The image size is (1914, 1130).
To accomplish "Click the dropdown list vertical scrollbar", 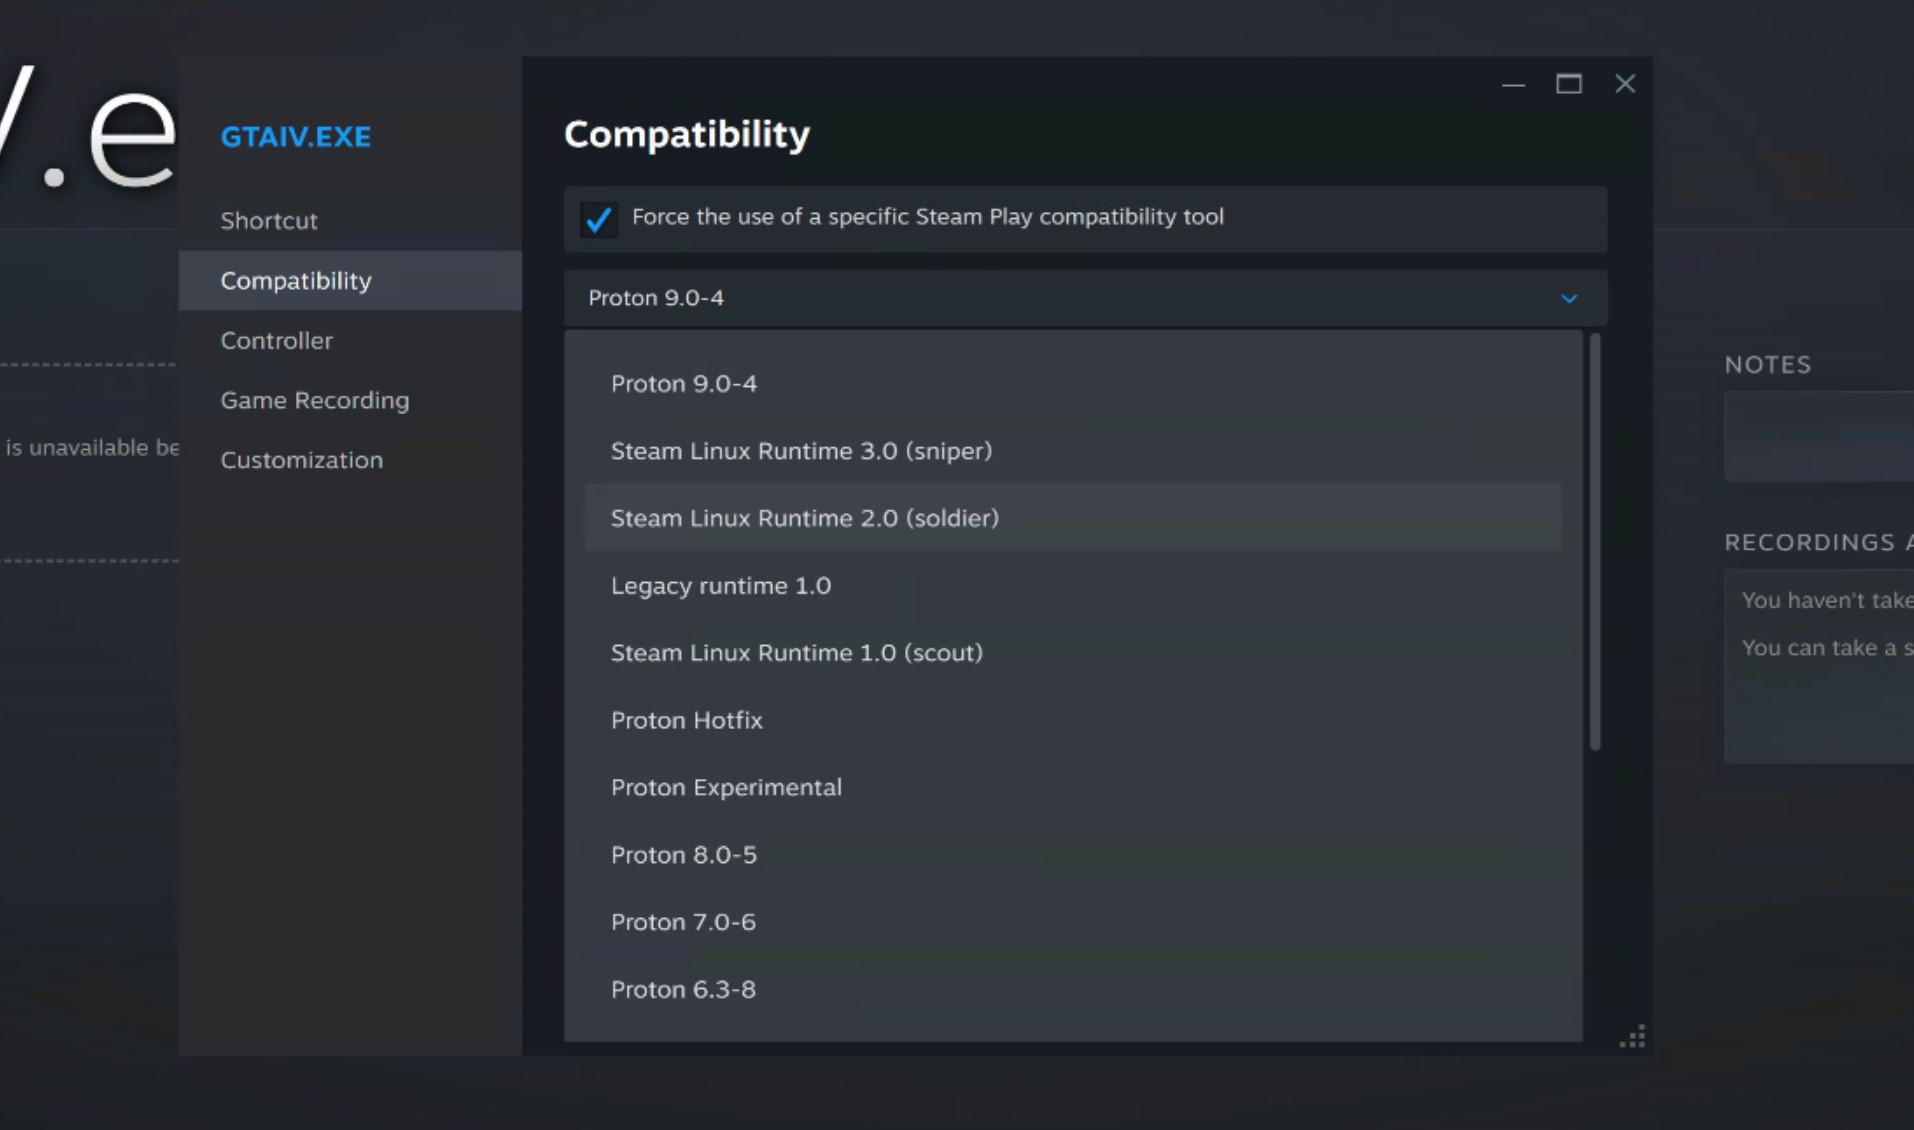I will [x=1594, y=542].
